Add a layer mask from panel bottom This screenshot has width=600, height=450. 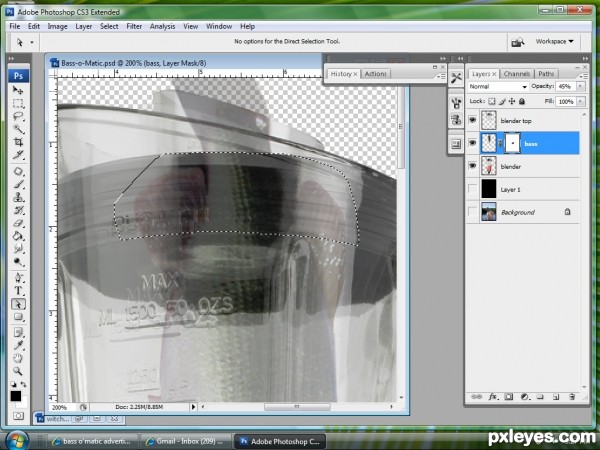(x=509, y=397)
